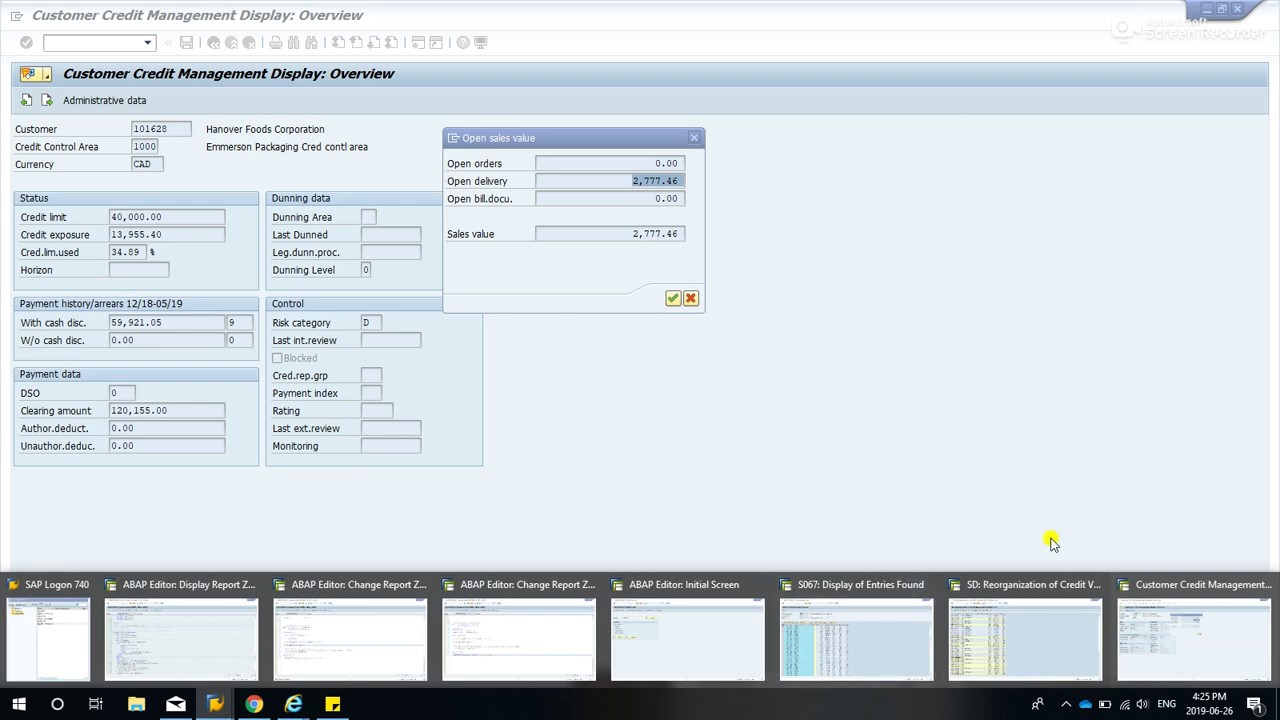Expand the small arrow beside header icon
The width and height of the screenshot is (1280, 720).
[x=47, y=74]
